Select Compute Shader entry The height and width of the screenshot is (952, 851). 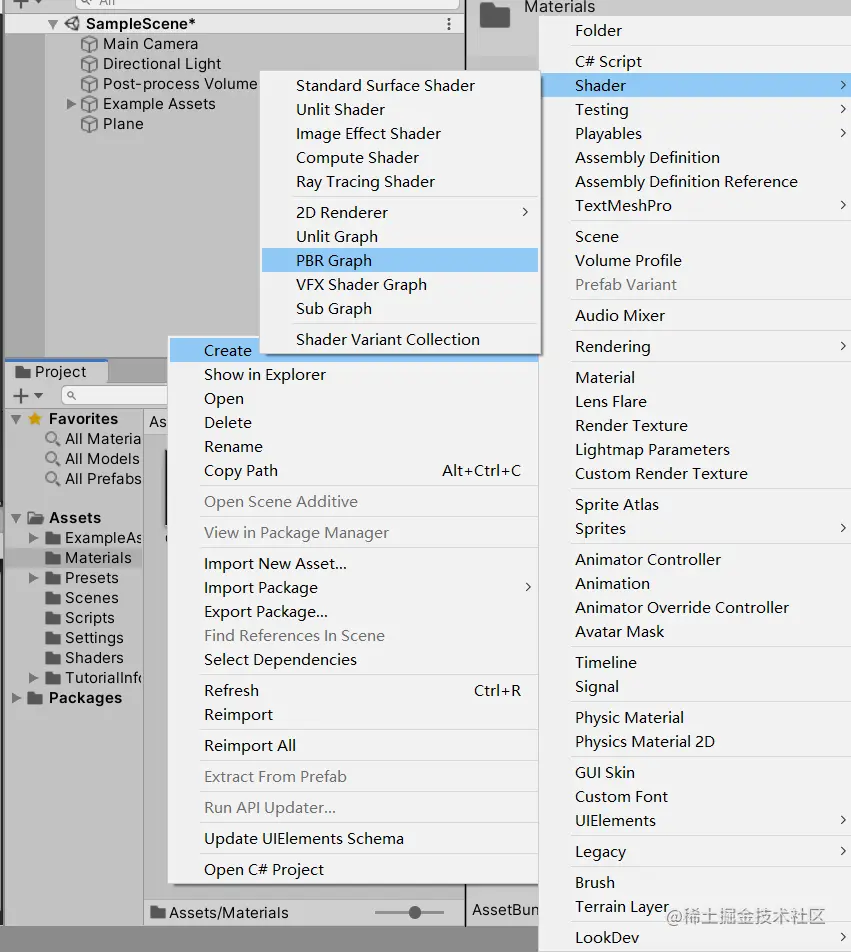click(x=400, y=158)
